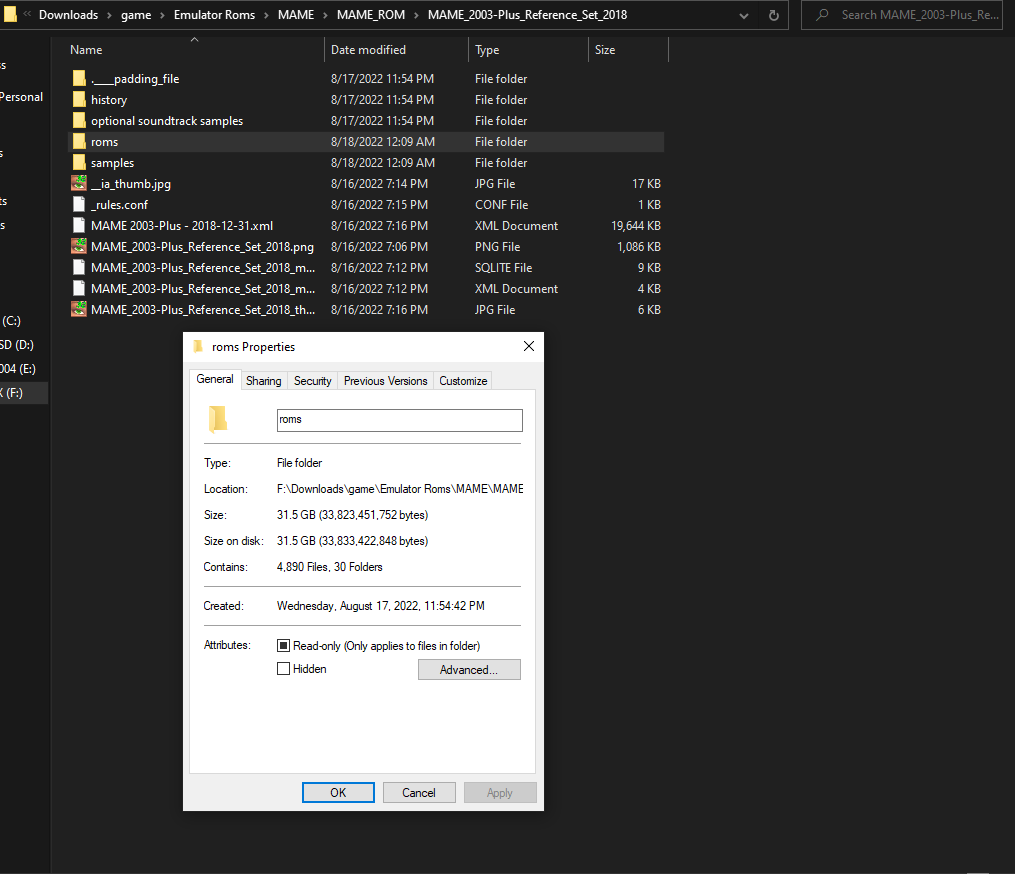This screenshot has height=874, width=1015.
Task: Open the address bar history dropdown
Action: [744, 16]
